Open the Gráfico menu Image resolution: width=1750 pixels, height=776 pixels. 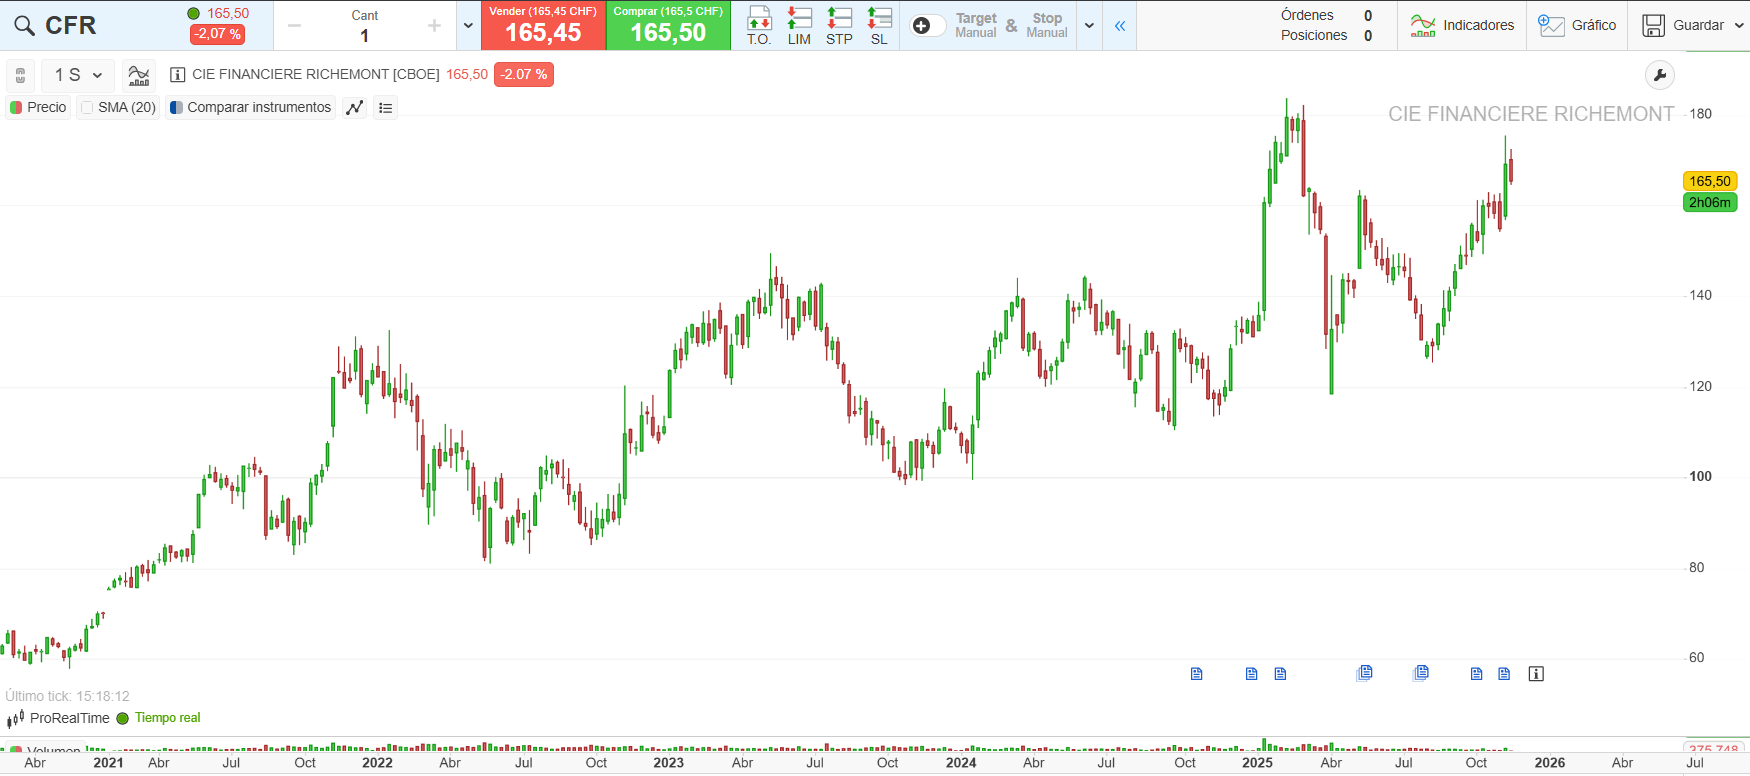coord(1577,26)
